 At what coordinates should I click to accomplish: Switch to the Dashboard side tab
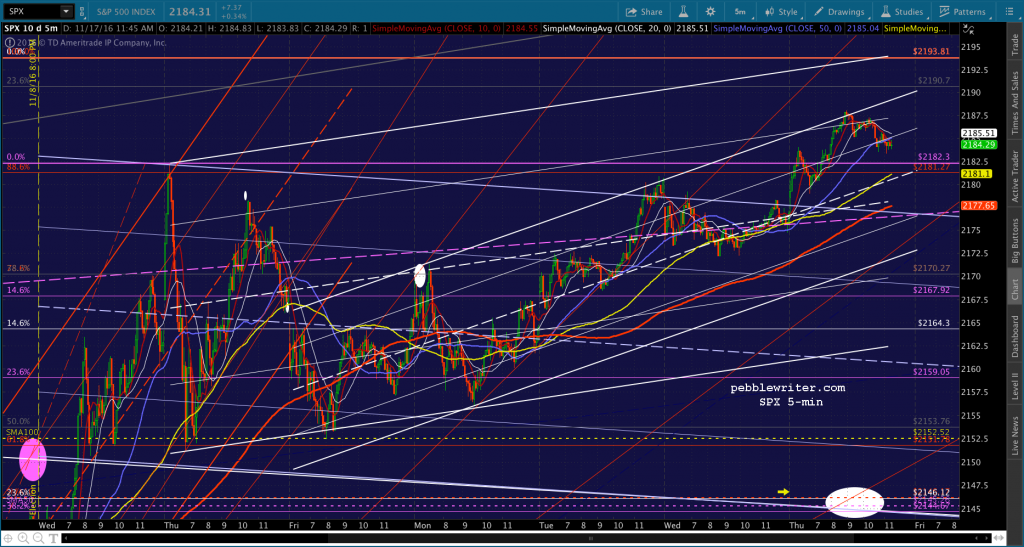(1016, 336)
